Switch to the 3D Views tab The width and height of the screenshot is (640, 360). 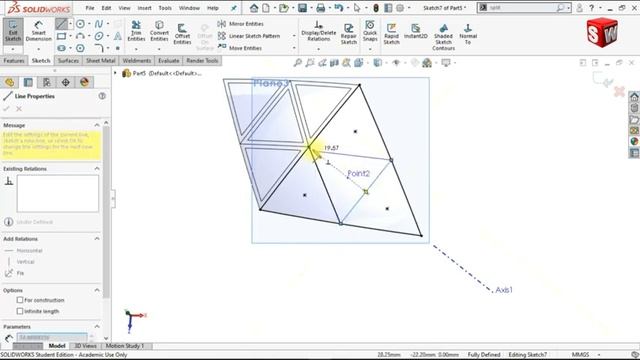pyautogui.click(x=85, y=346)
